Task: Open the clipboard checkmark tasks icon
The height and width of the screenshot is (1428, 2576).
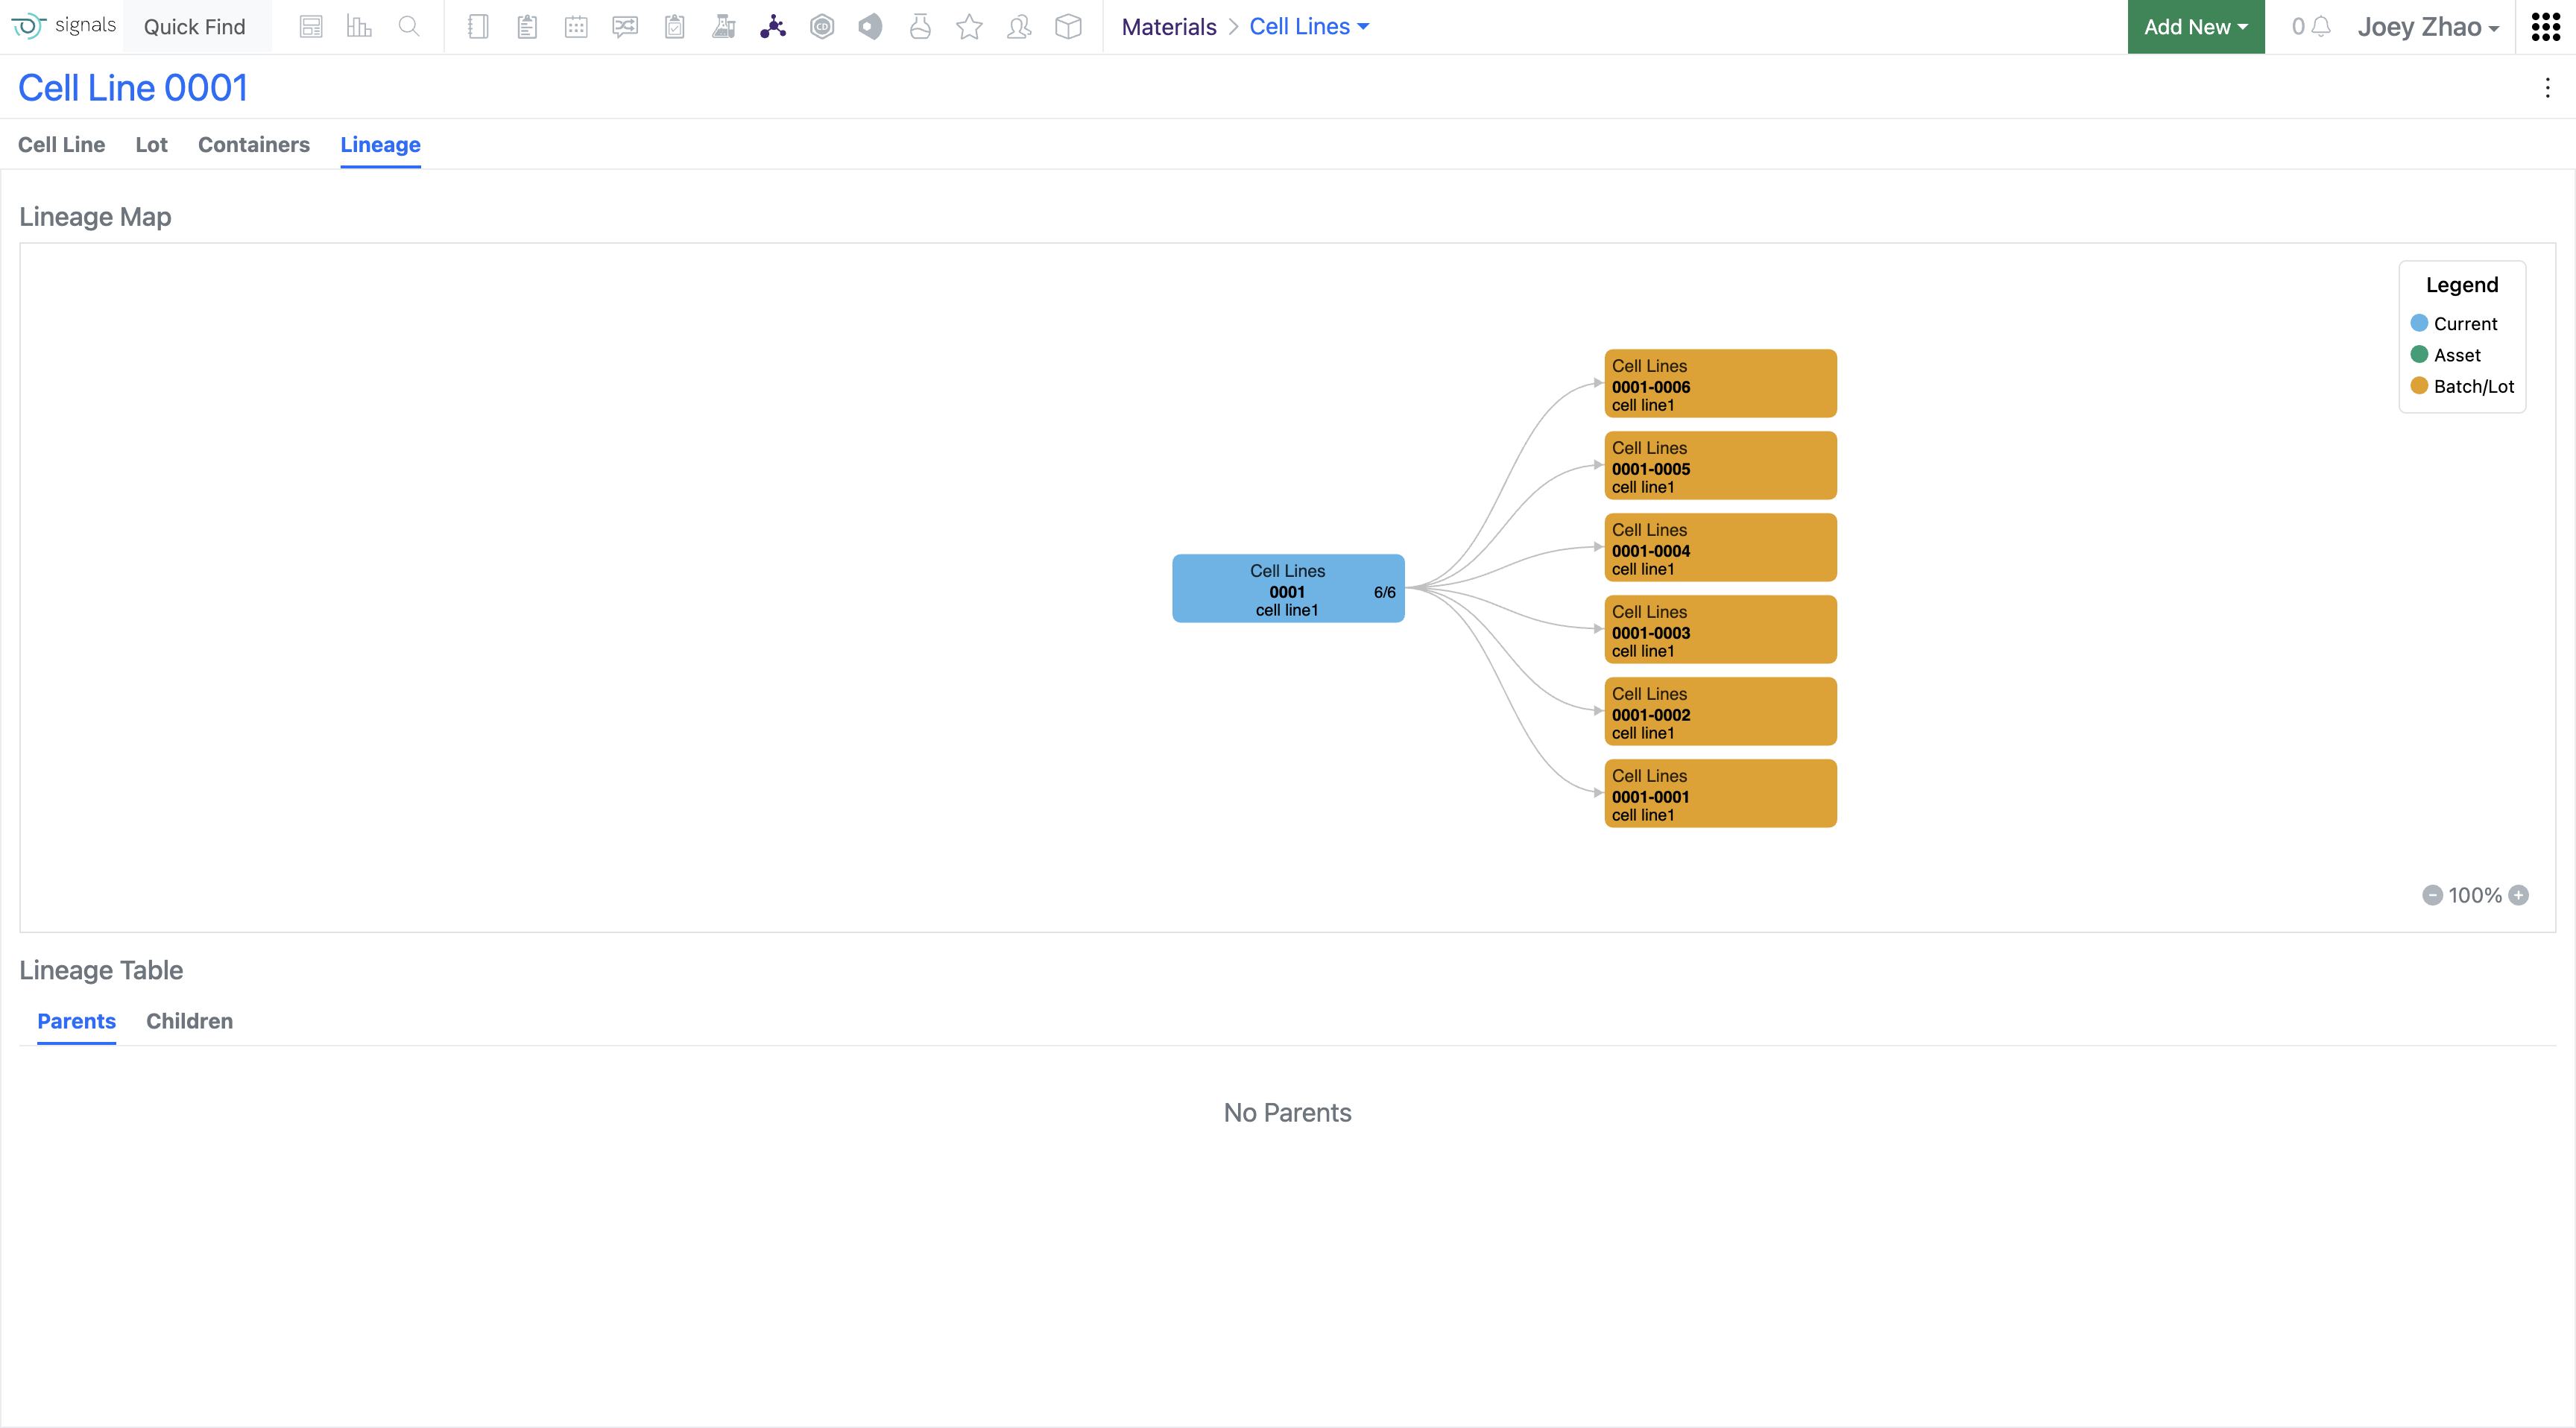Action: (x=675, y=27)
